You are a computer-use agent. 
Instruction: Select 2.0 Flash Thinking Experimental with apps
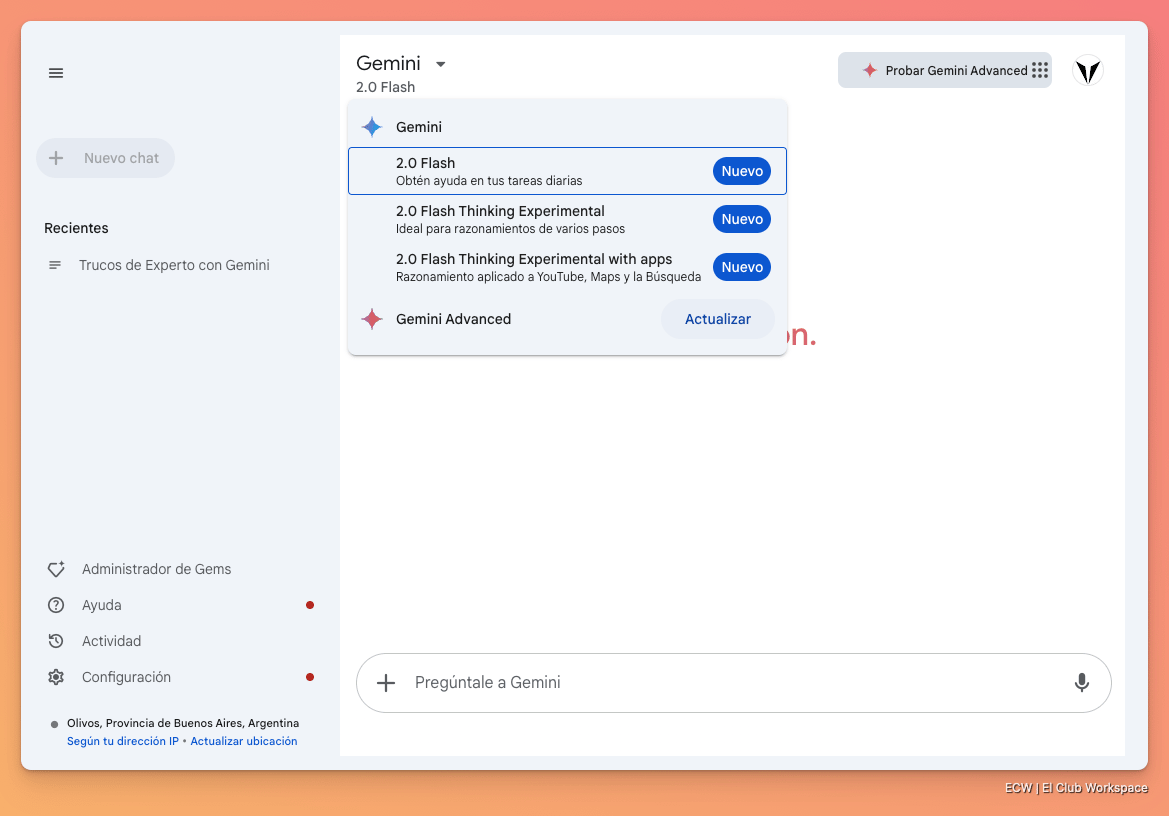coord(567,267)
